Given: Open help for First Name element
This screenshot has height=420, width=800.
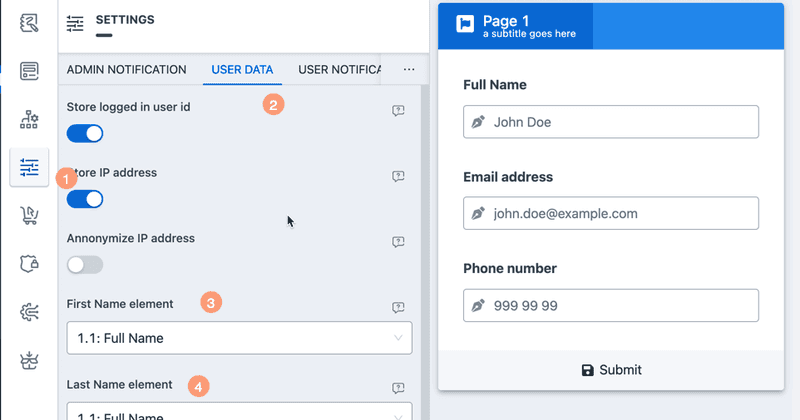Looking at the screenshot, I should click(398, 307).
